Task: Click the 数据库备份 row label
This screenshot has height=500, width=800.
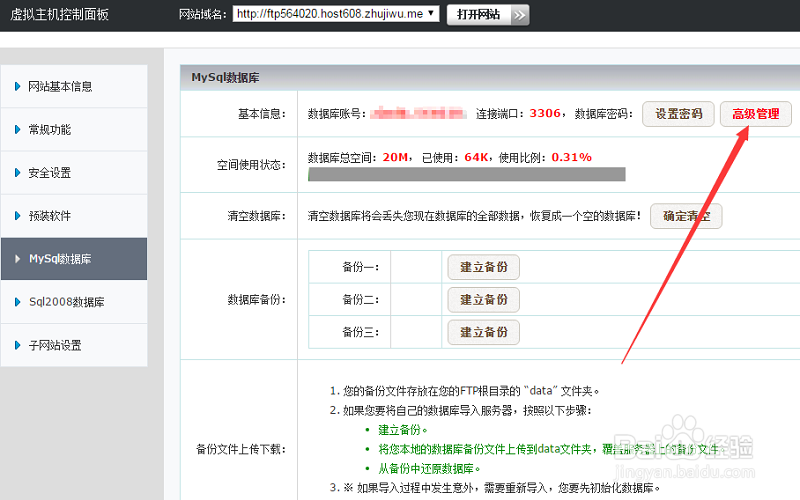Action: point(257,299)
